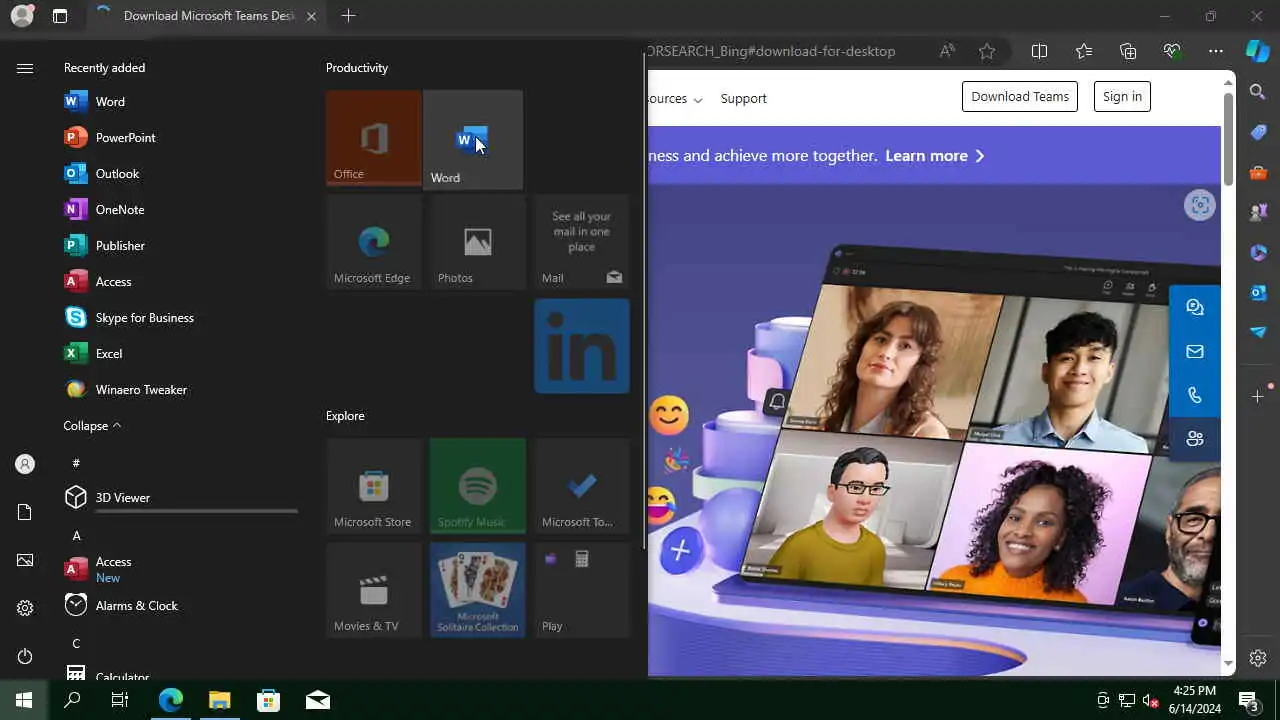Image resolution: width=1280 pixels, height=720 pixels.
Task: Follow the Learn more link
Action: click(x=935, y=156)
